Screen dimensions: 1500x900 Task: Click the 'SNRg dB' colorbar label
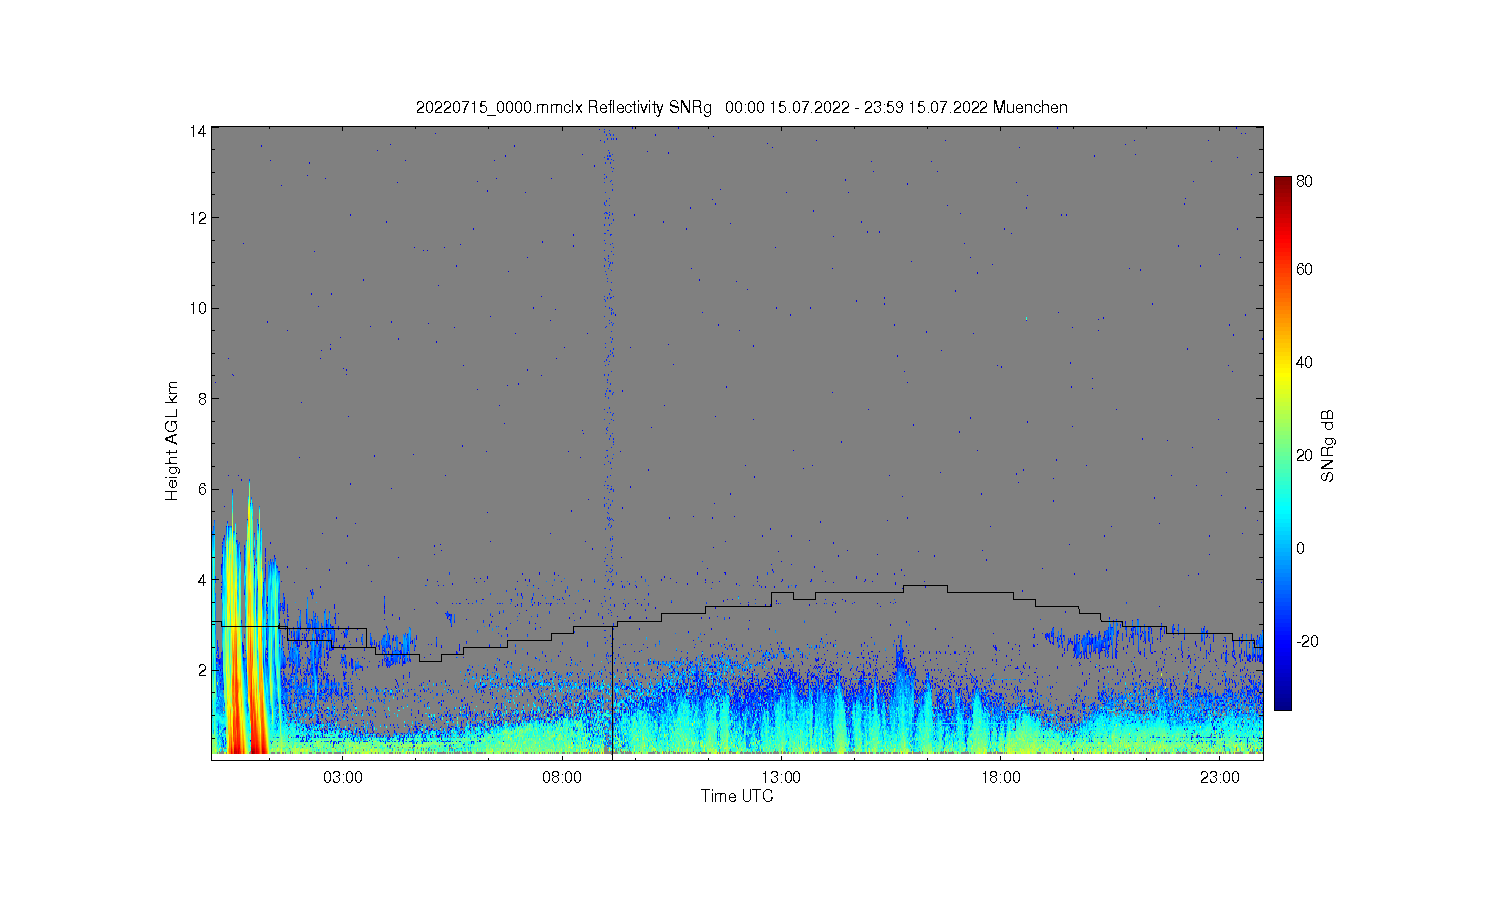tap(1328, 446)
